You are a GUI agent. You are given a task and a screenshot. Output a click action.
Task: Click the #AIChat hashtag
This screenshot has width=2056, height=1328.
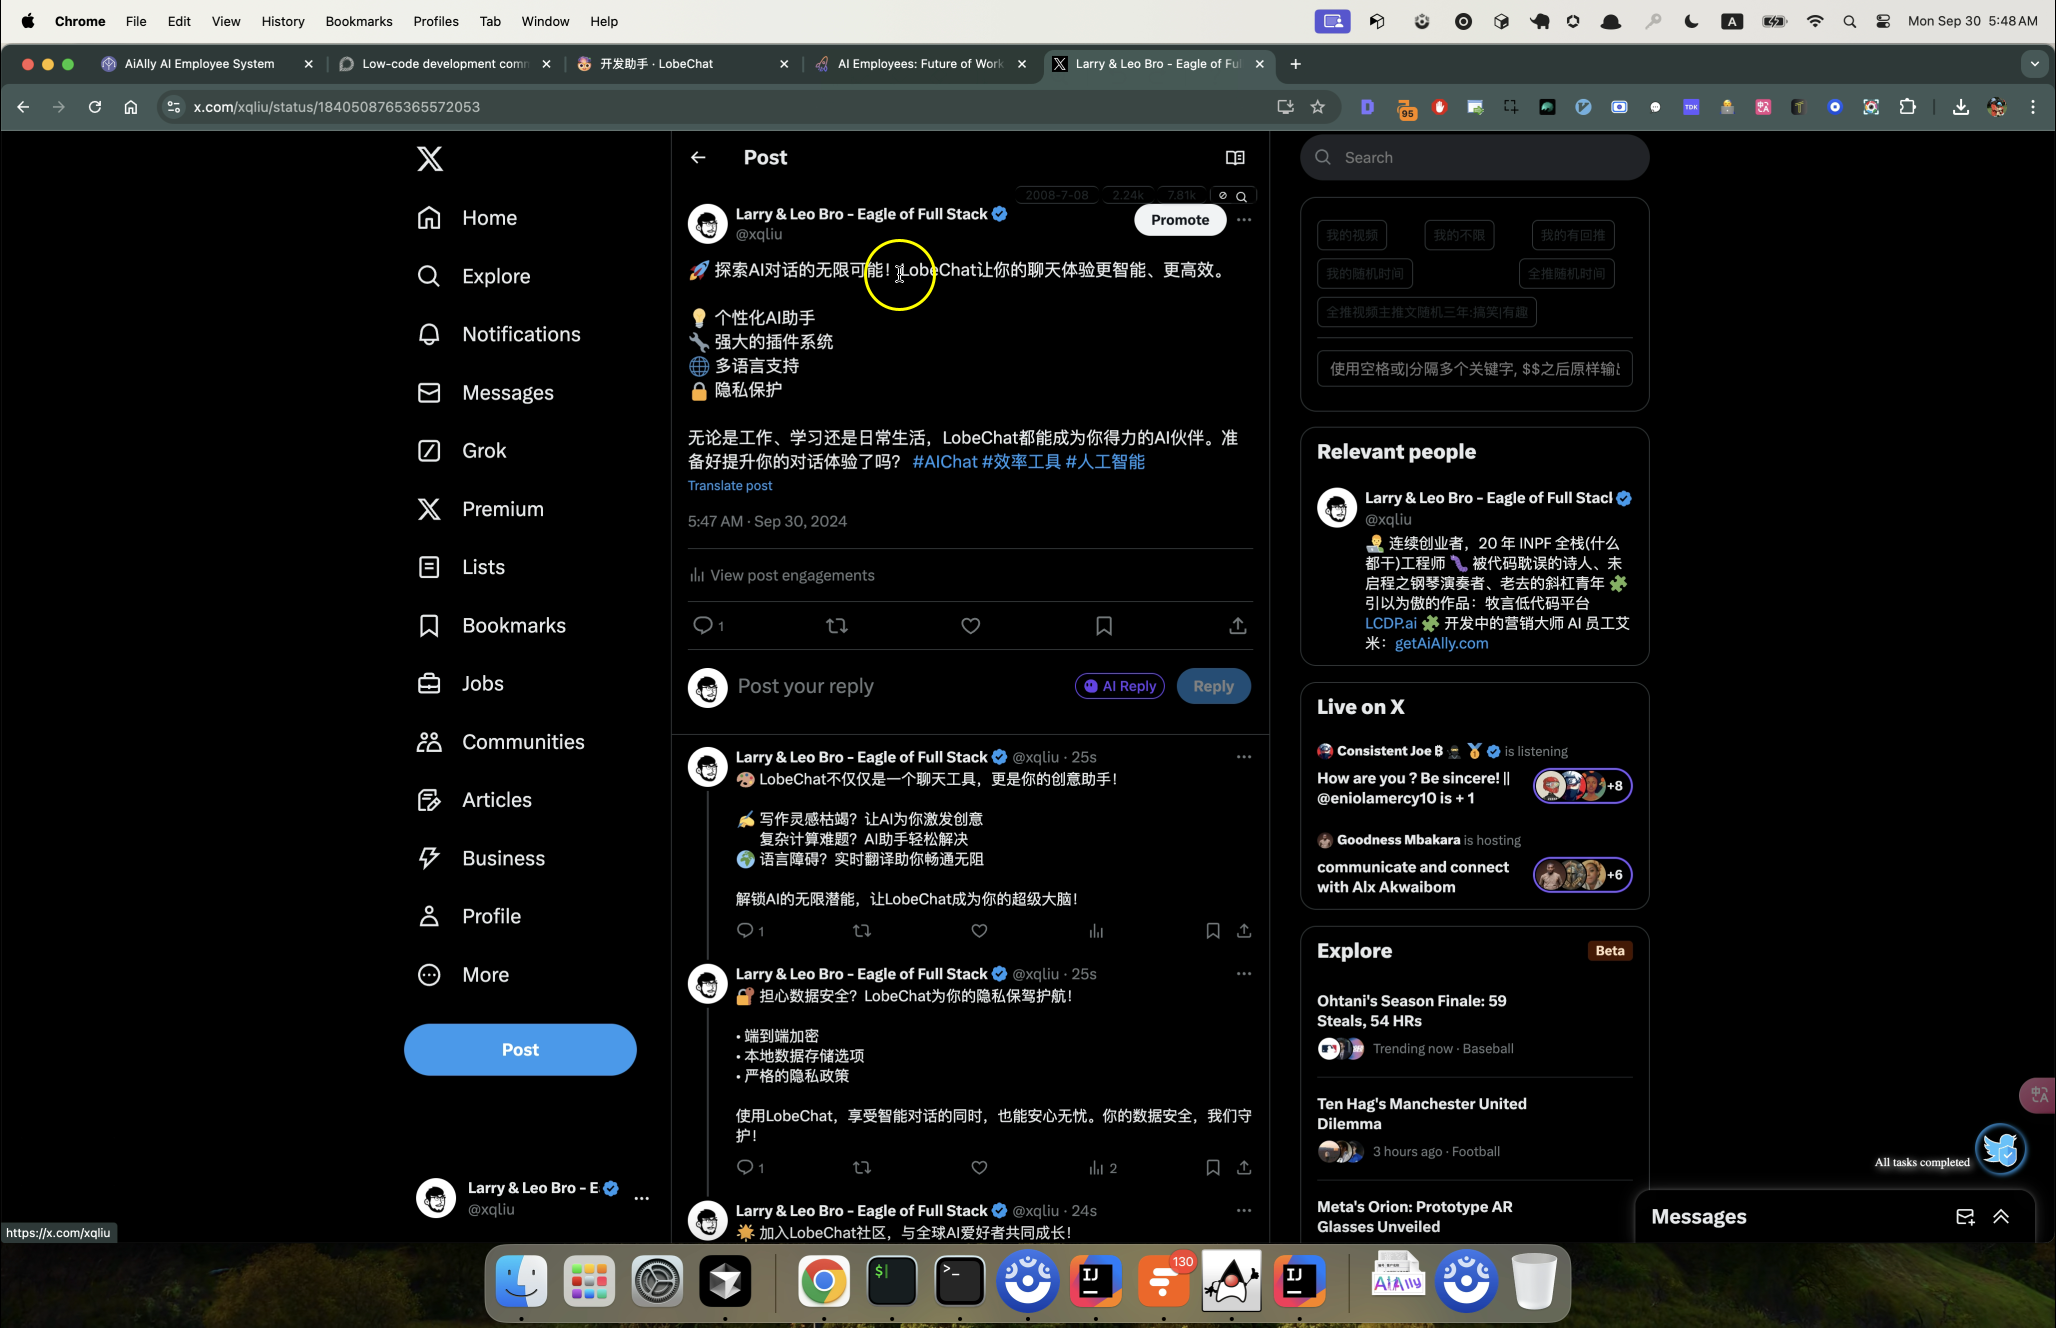point(944,461)
